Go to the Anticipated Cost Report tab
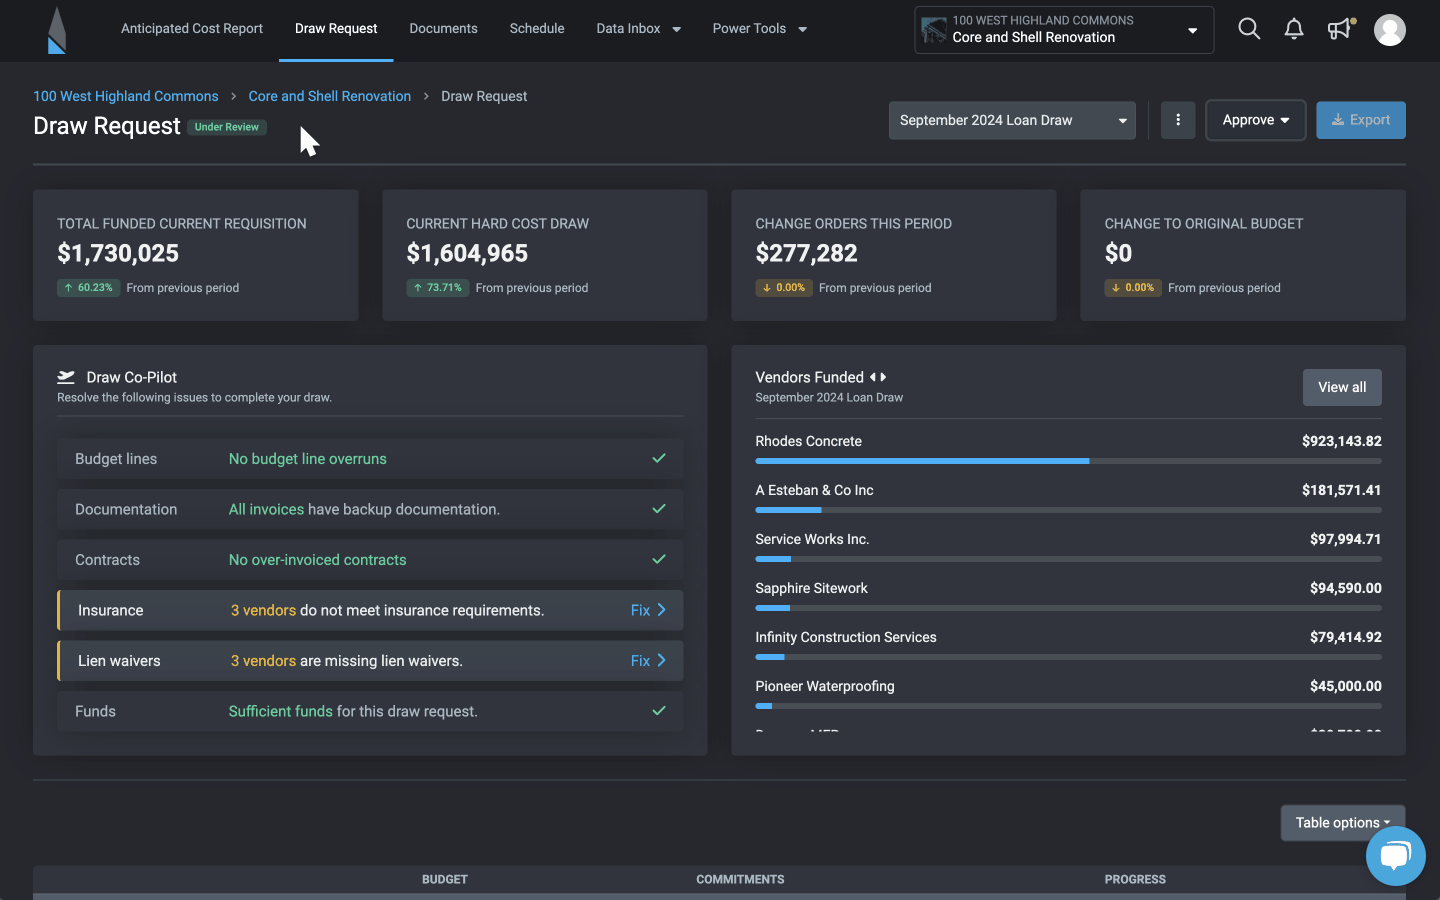1440x900 pixels. point(192,29)
